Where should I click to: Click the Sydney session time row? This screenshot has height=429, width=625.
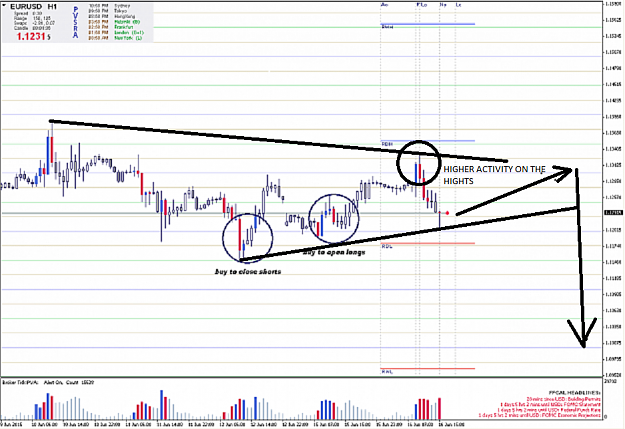pos(109,6)
